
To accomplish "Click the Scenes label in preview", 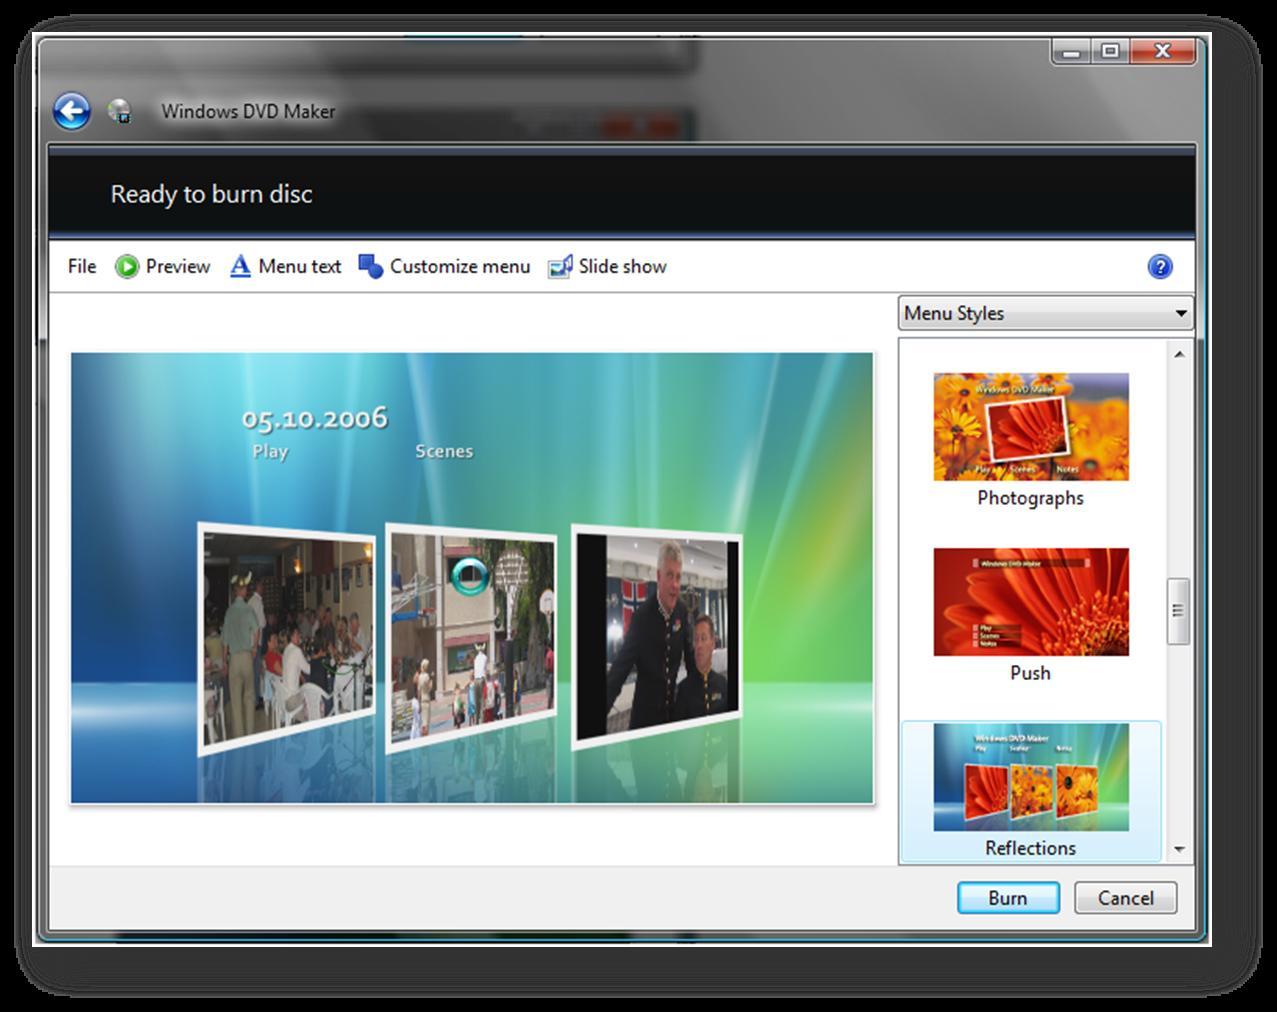I will (x=444, y=452).
